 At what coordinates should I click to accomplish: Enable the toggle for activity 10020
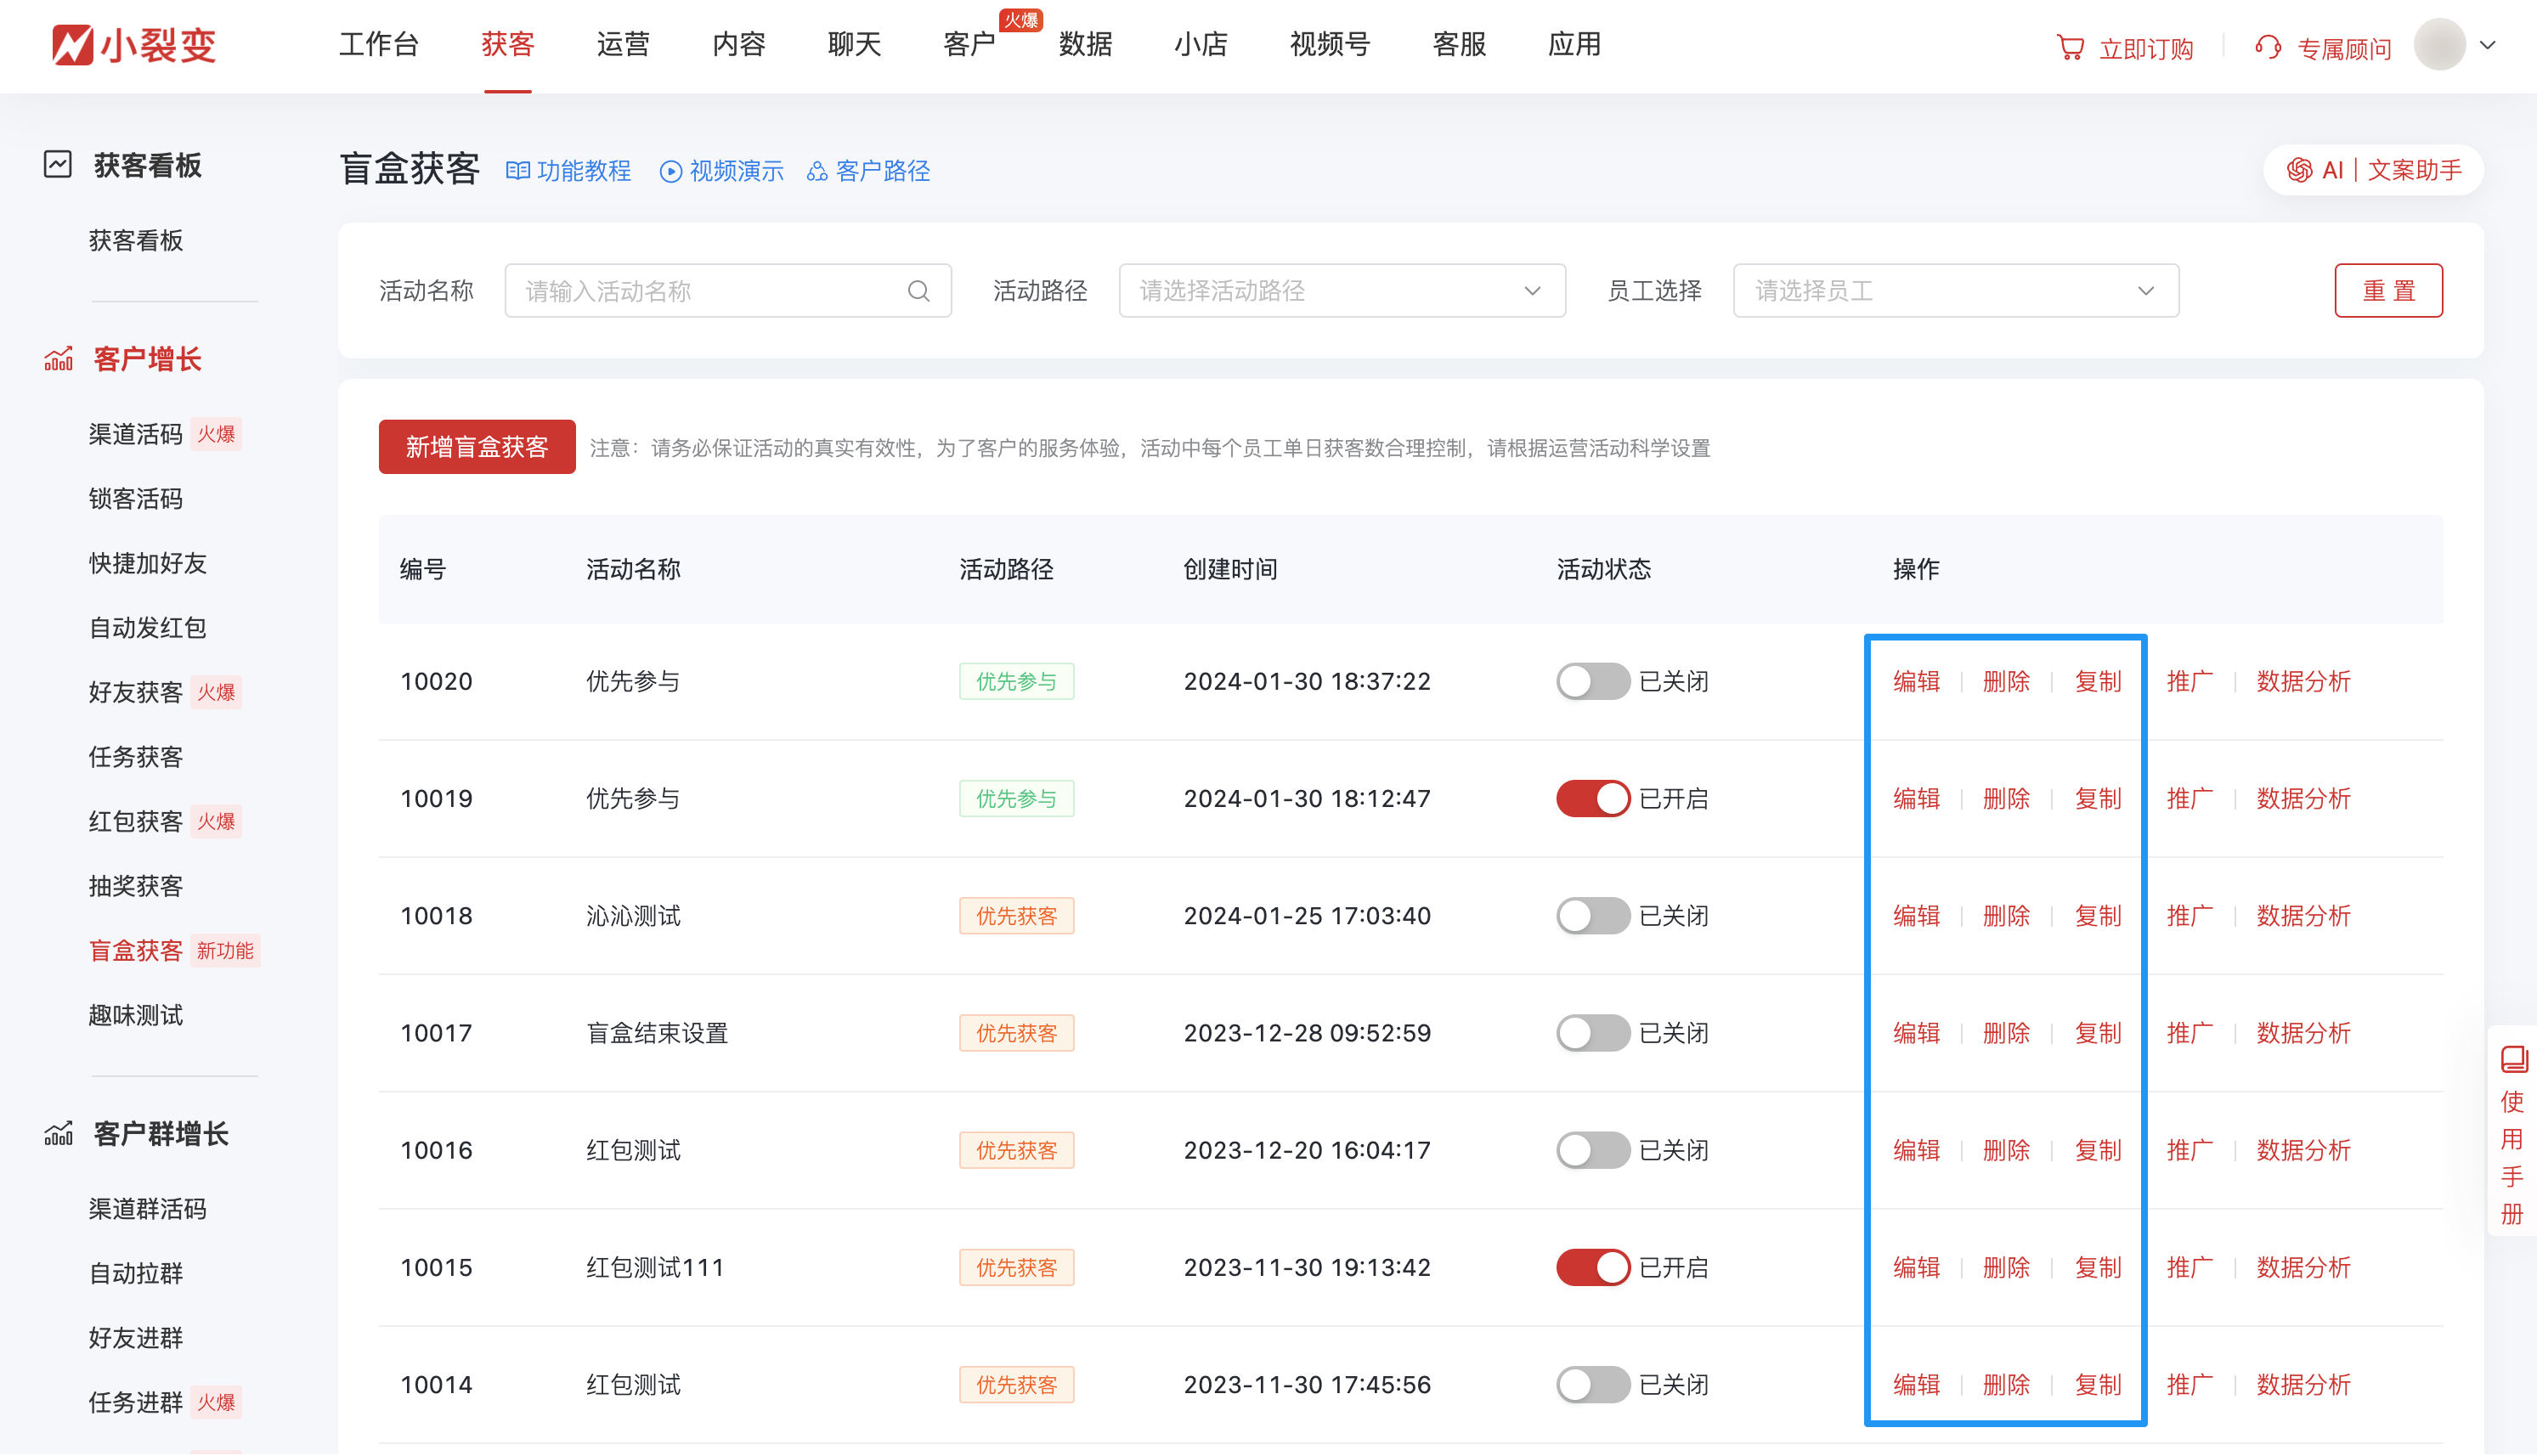click(x=1592, y=682)
